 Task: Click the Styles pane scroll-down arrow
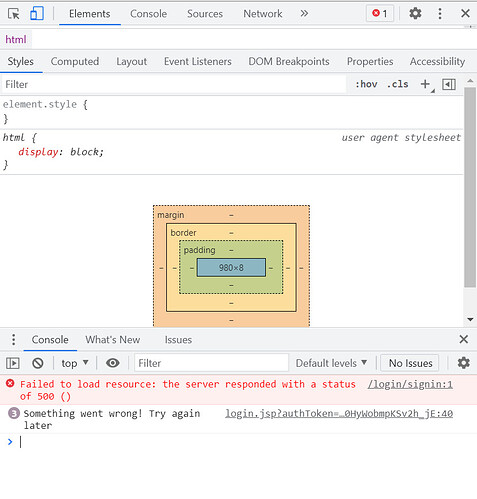[x=470, y=319]
